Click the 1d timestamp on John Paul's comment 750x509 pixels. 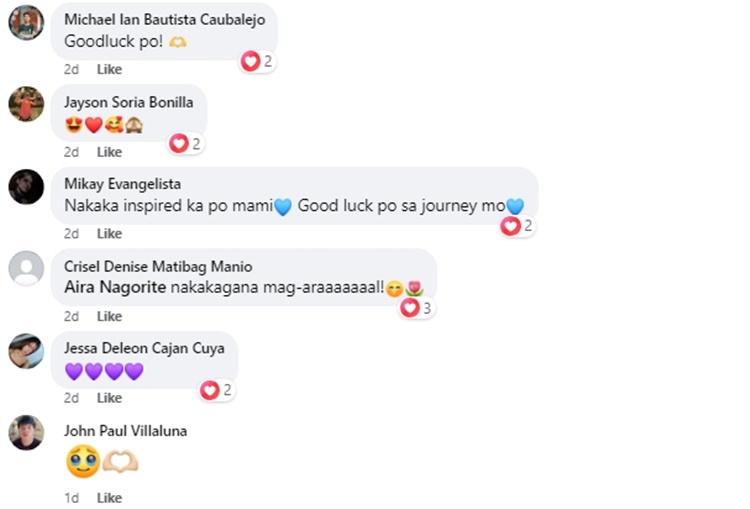coord(71,498)
